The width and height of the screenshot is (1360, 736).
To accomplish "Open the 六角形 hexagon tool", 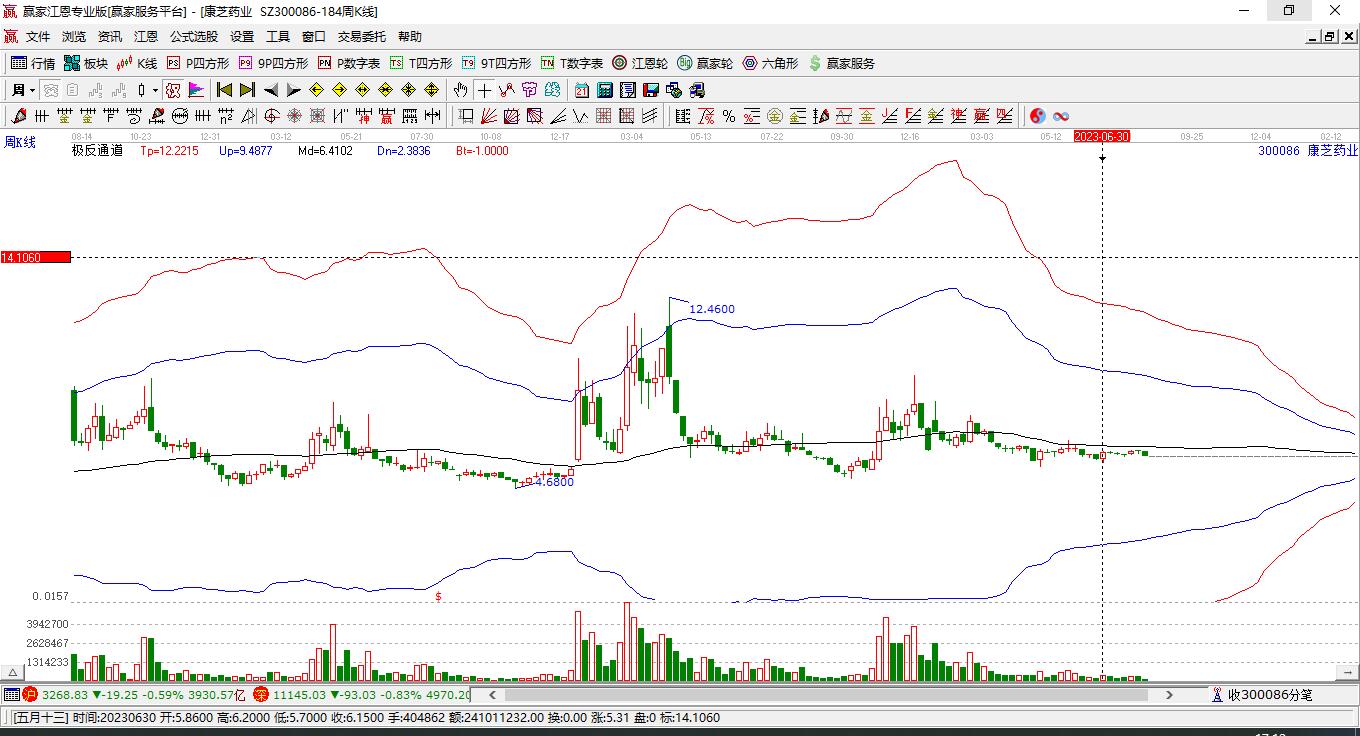I will tap(771, 63).
